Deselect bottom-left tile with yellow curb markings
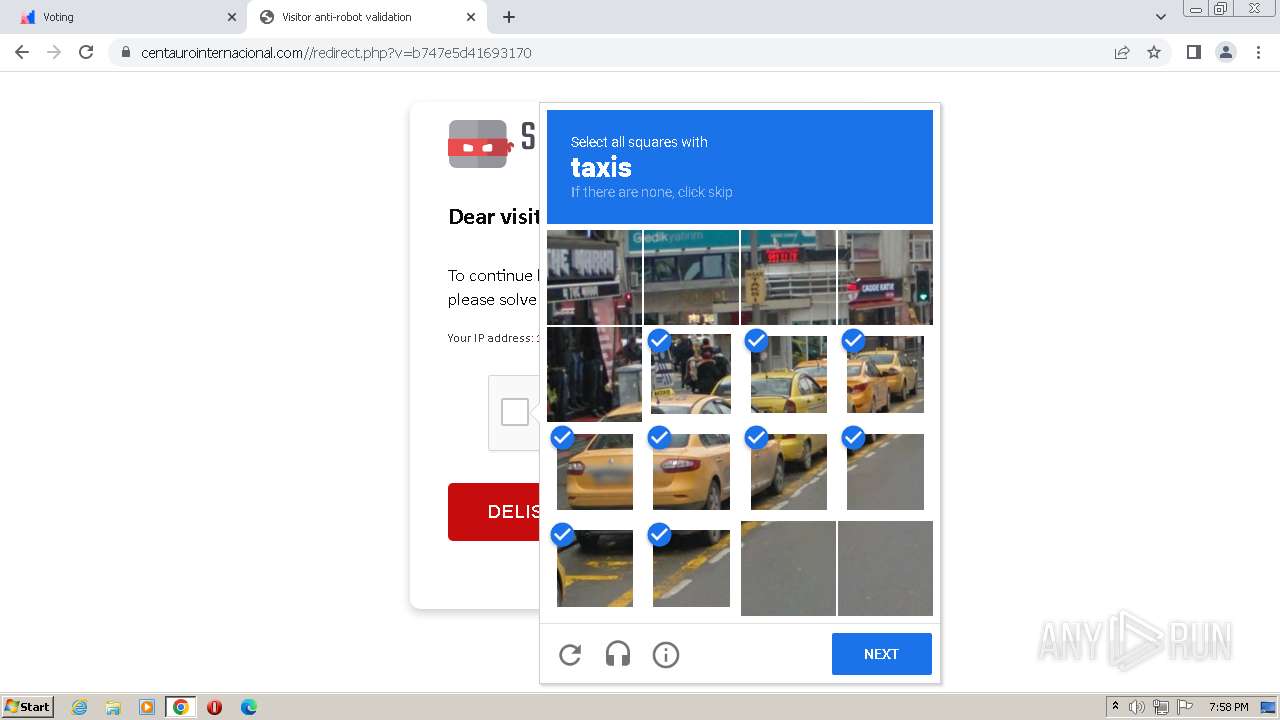The image size is (1280, 720). coord(594,568)
